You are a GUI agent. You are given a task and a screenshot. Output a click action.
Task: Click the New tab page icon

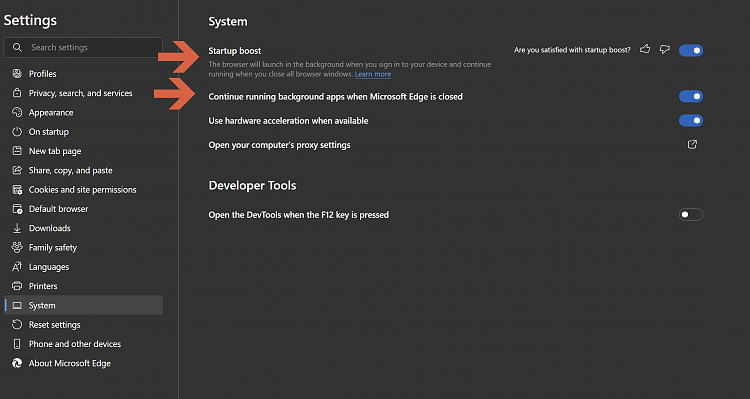pyautogui.click(x=17, y=151)
